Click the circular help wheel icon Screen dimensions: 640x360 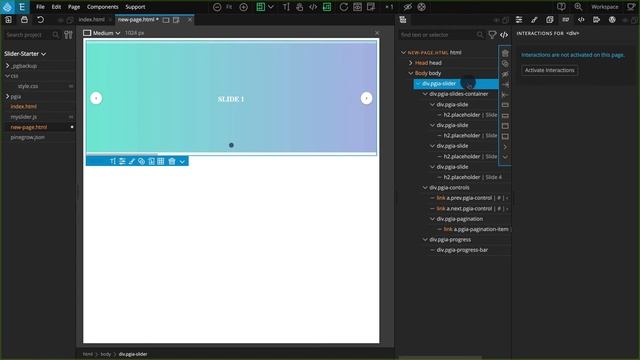(x=422, y=7)
